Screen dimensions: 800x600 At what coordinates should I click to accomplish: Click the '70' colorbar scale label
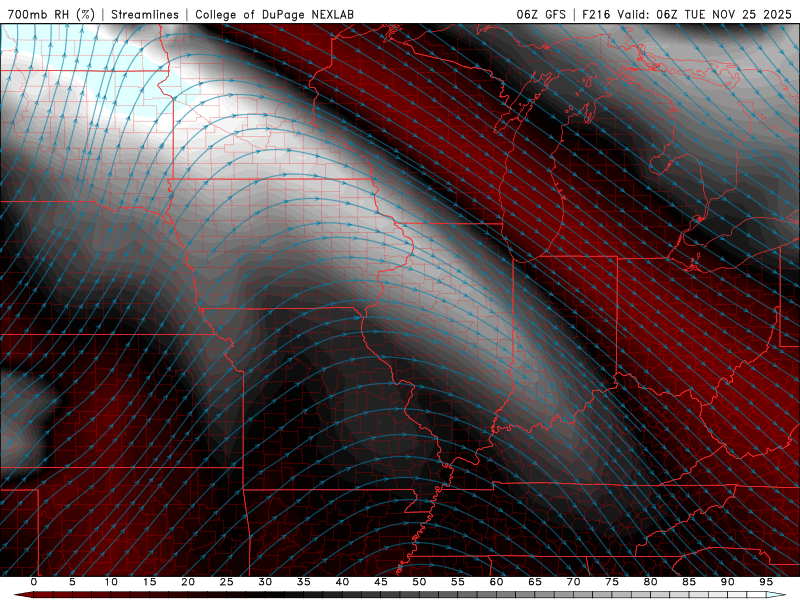[573, 582]
